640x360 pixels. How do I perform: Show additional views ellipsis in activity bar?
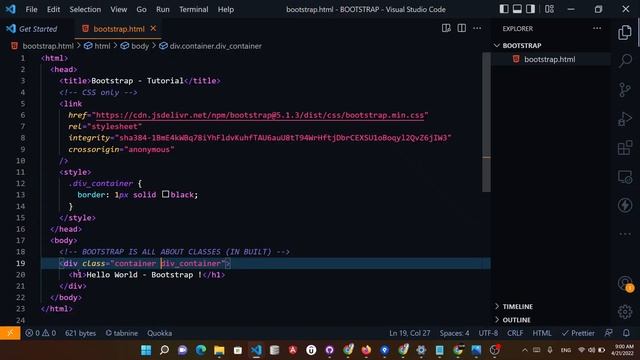[625, 234]
